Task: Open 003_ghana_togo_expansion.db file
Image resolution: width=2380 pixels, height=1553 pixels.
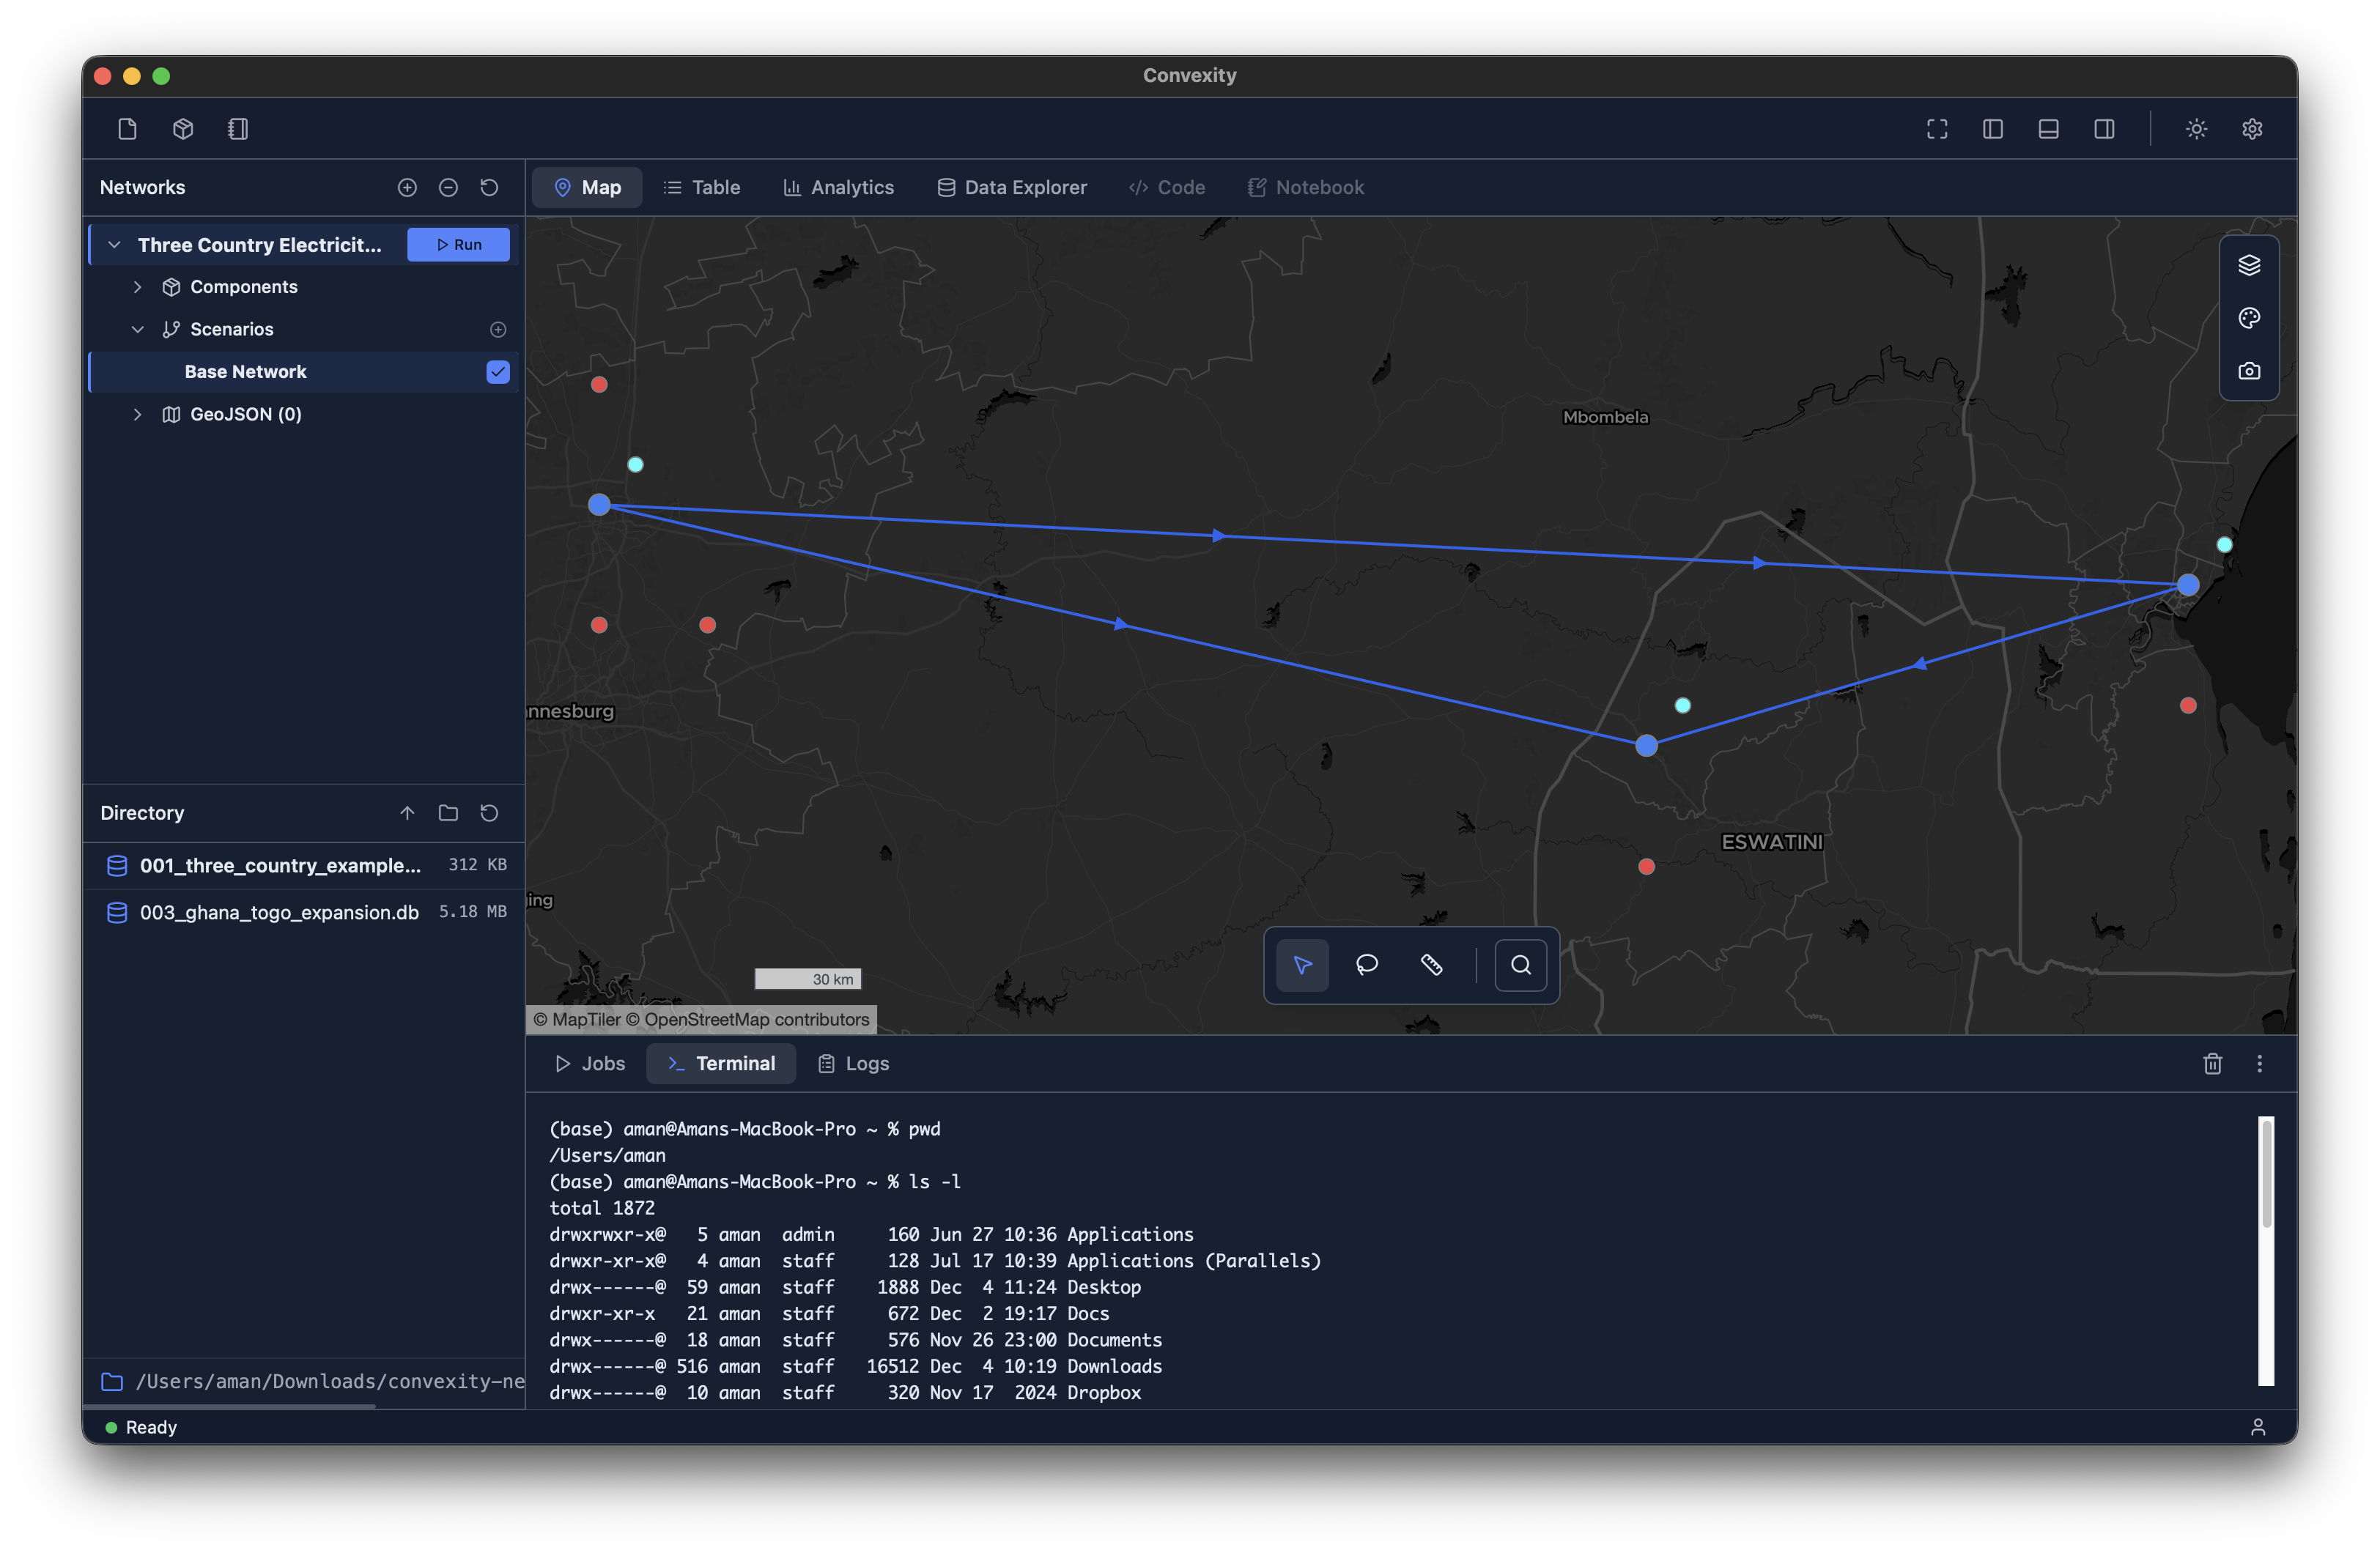Action: tap(279, 912)
